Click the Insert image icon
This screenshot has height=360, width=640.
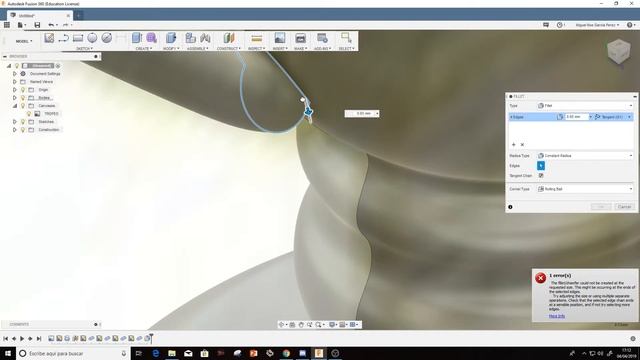[x=280, y=38]
